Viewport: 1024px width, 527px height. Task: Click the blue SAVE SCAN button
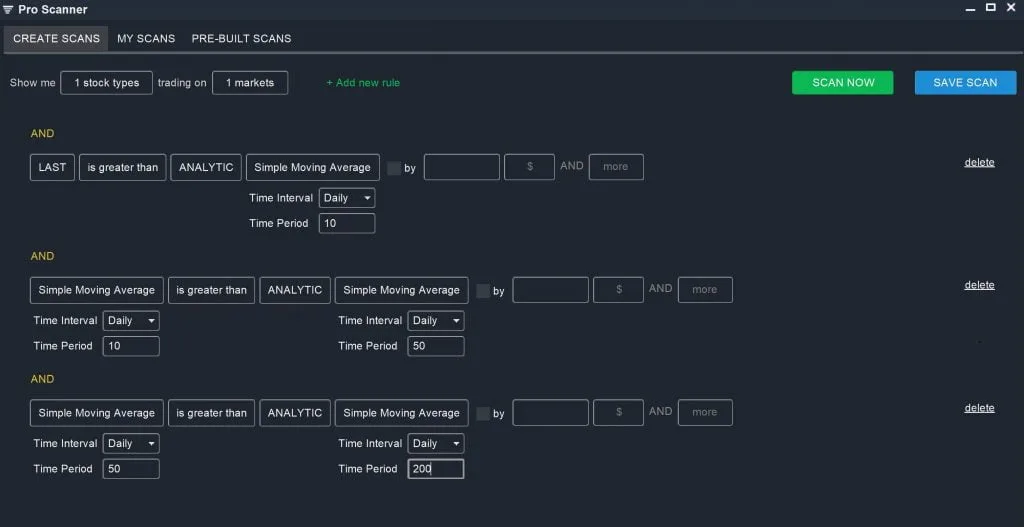click(965, 83)
